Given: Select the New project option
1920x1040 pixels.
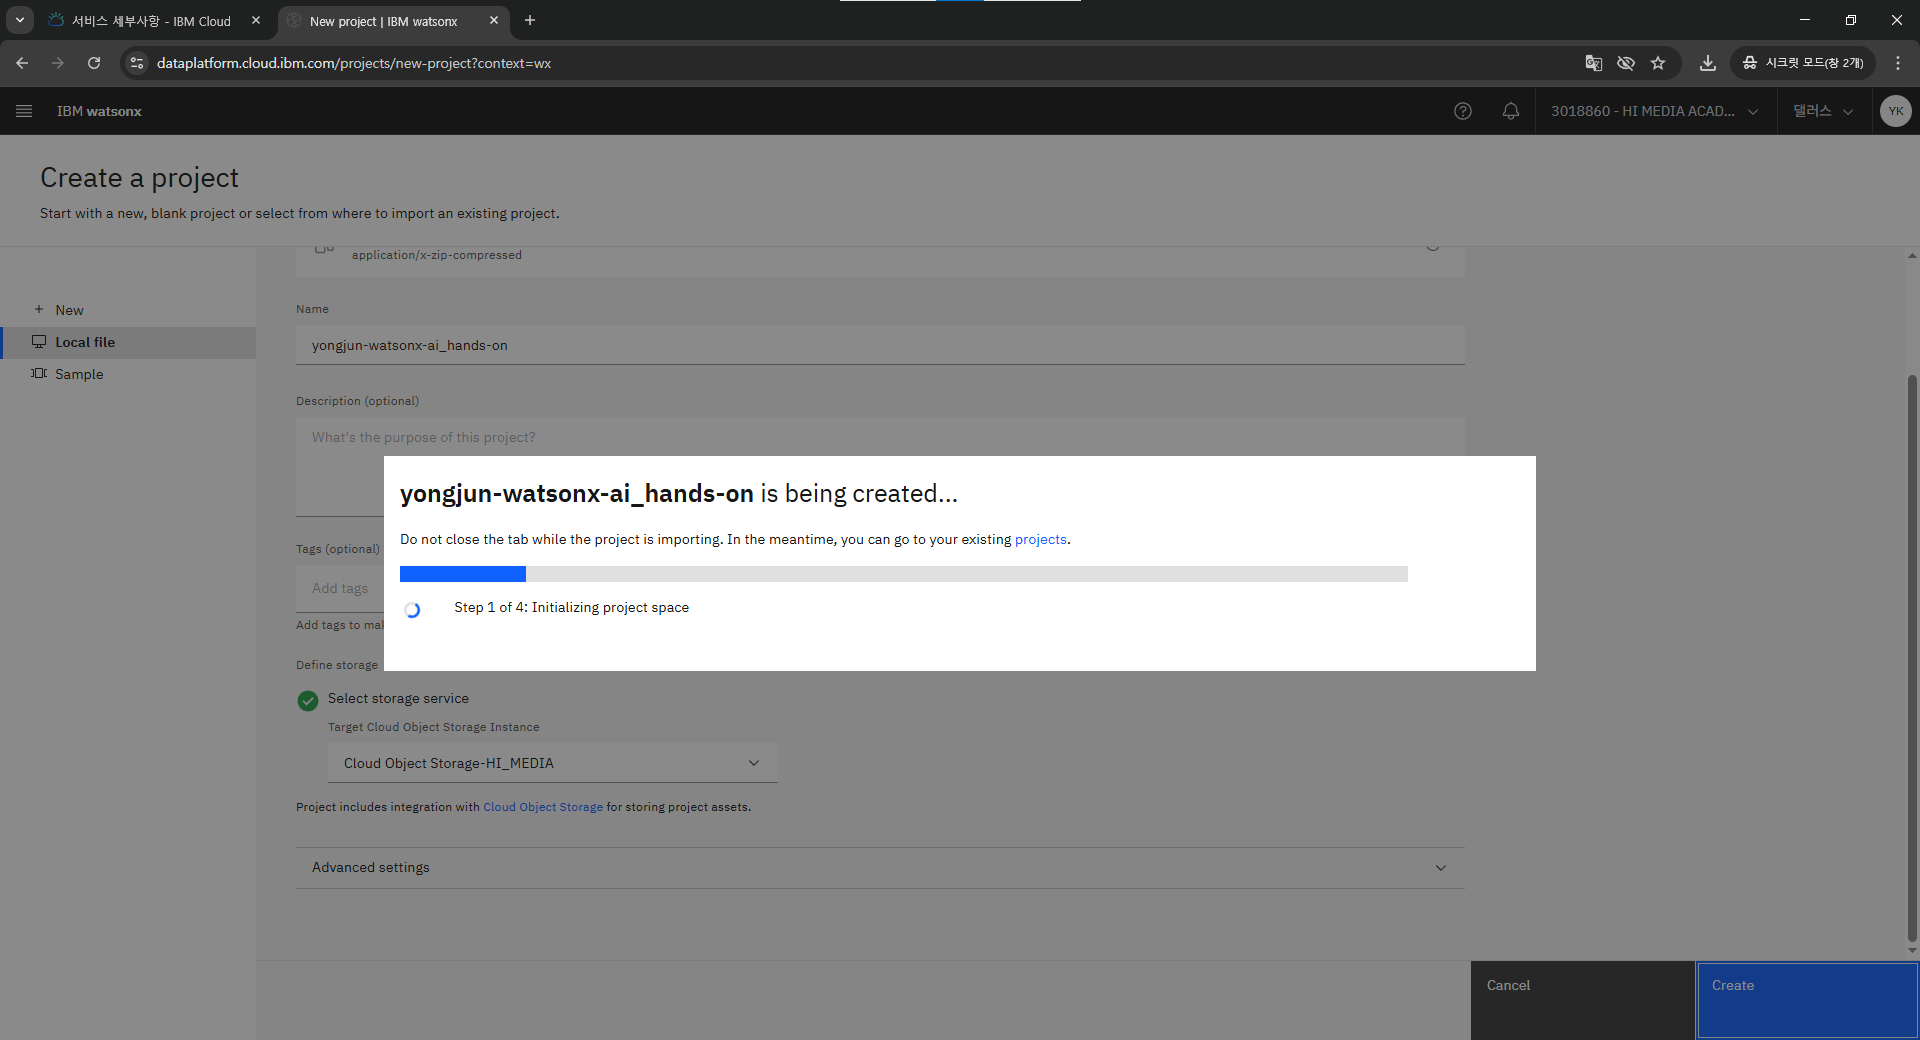Looking at the screenshot, I should 128,310.
